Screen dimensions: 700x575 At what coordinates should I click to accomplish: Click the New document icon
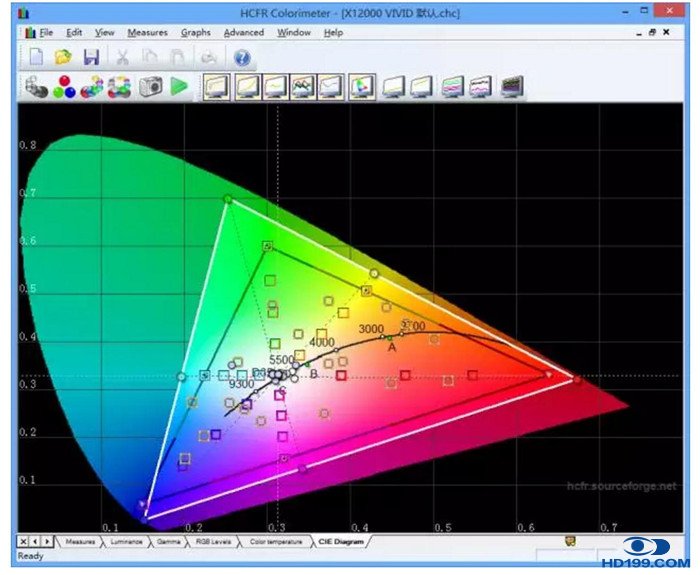pos(36,57)
